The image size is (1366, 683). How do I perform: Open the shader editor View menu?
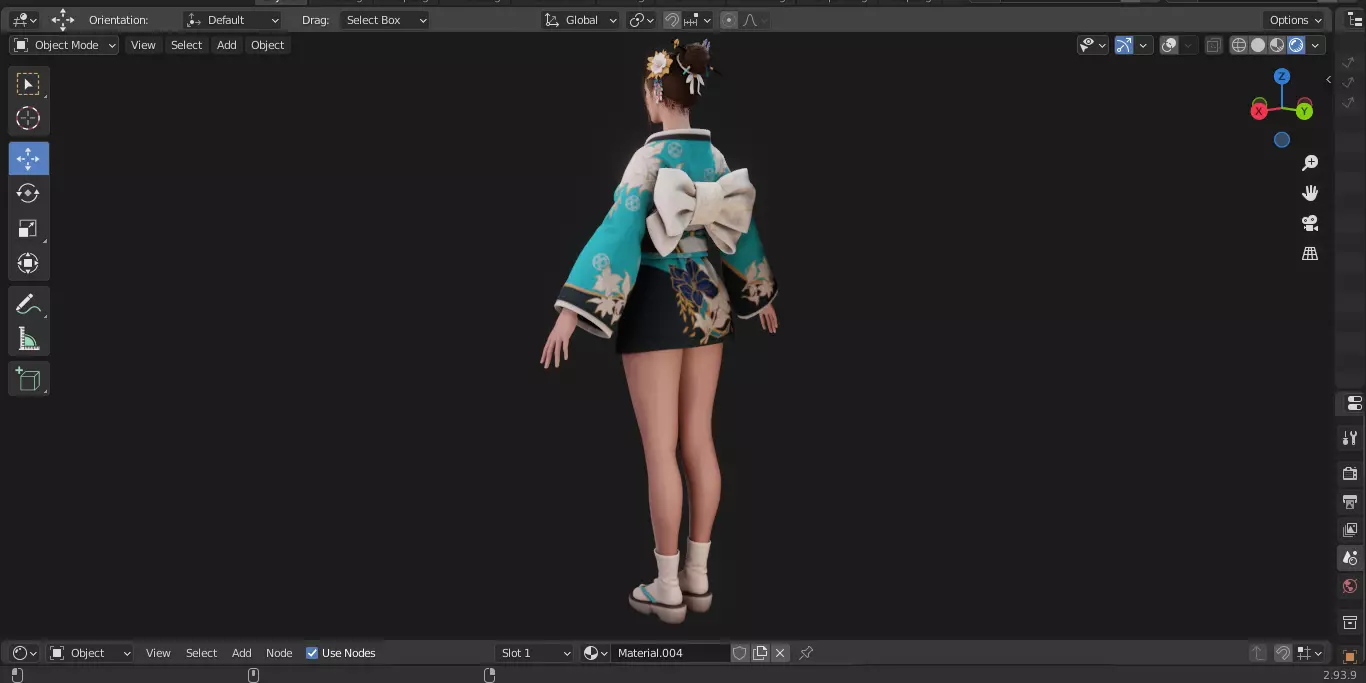coord(158,653)
